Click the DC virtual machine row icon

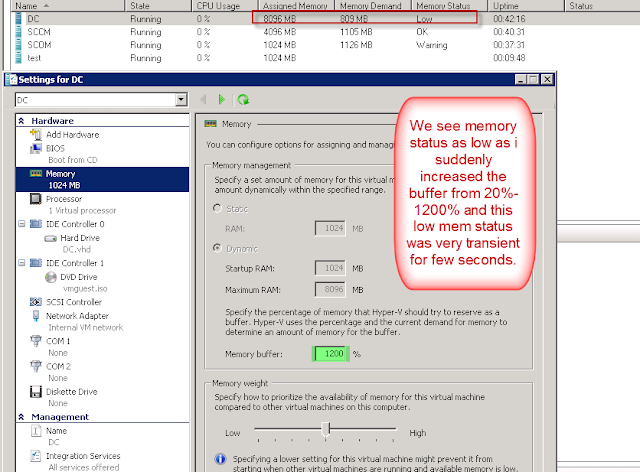click(x=18, y=19)
